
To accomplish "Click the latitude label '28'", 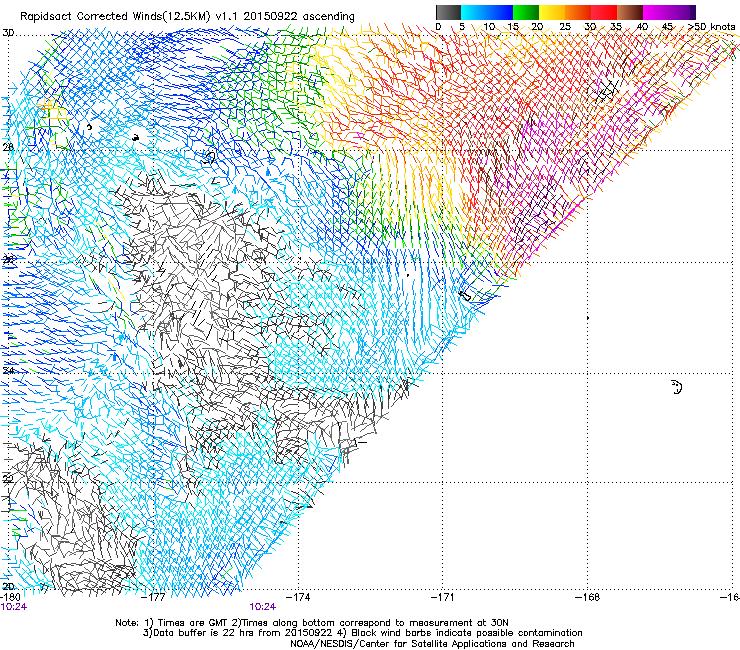I will 8,147.
